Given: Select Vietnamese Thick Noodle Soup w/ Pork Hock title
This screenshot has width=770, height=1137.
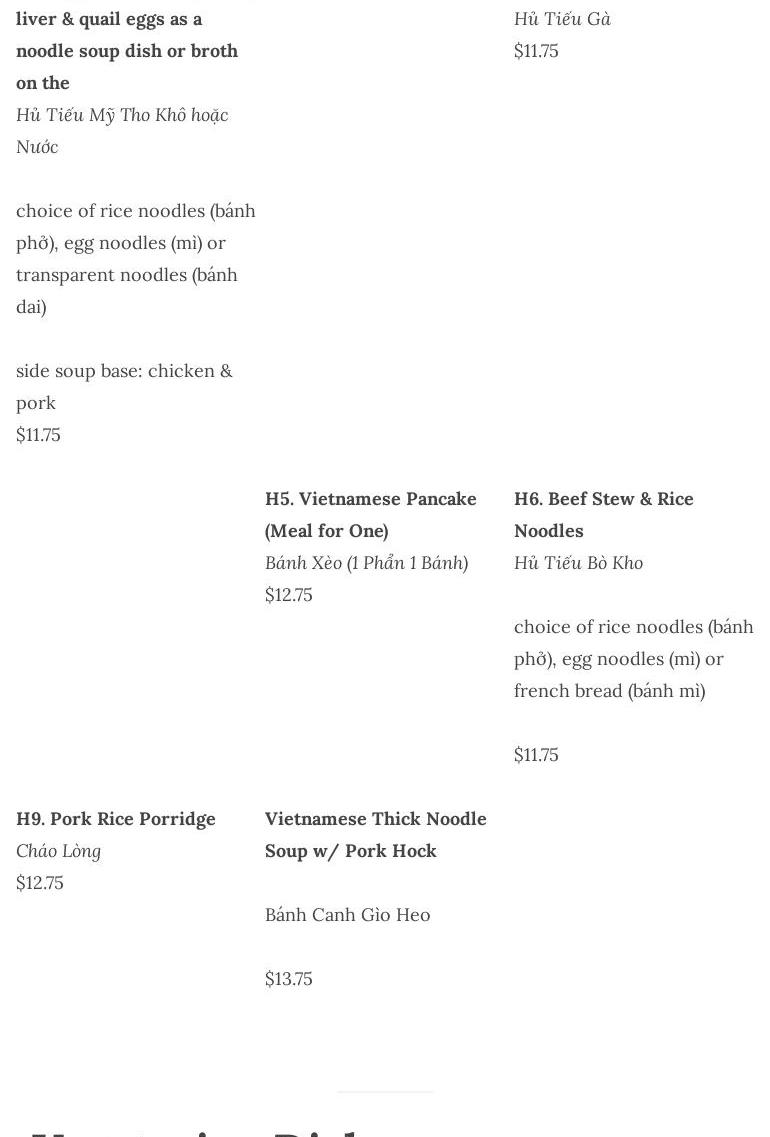Looking at the screenshot, I should point(375,834).
